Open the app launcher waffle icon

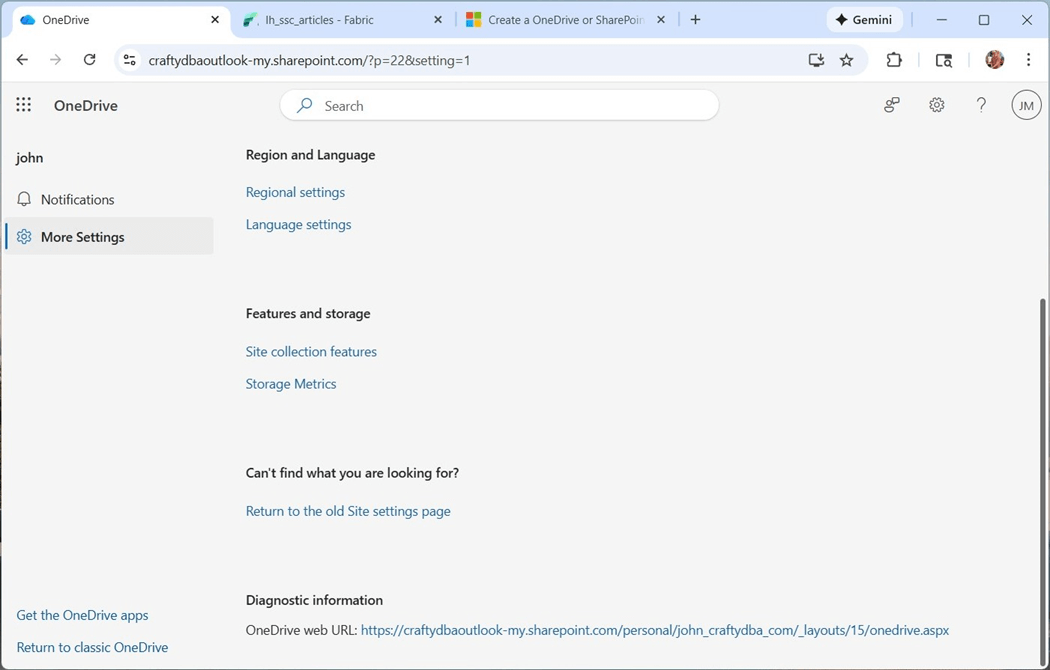coord(24,105)
